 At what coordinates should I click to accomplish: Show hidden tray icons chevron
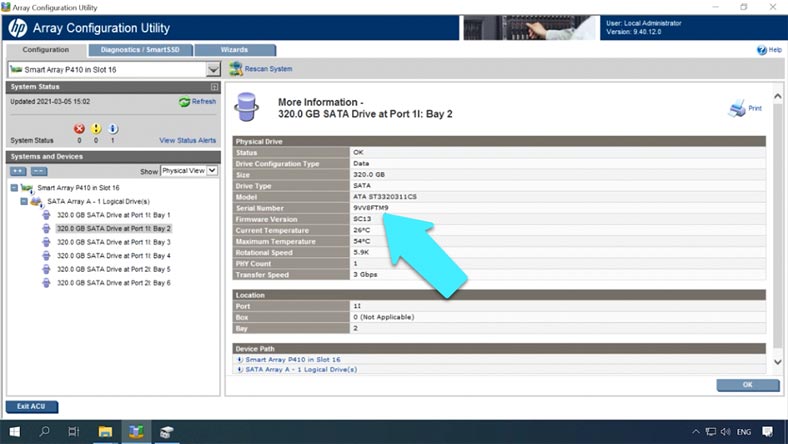696,431
